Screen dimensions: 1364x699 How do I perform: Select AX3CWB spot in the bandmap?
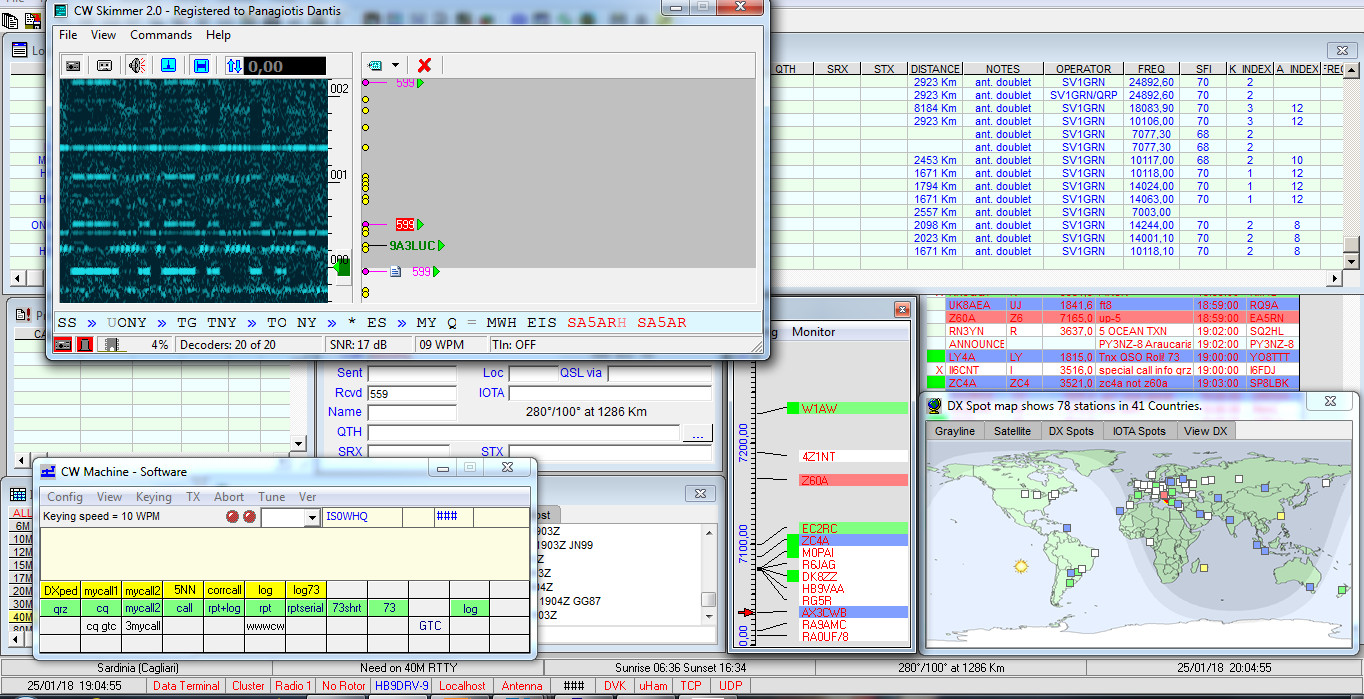853,612
